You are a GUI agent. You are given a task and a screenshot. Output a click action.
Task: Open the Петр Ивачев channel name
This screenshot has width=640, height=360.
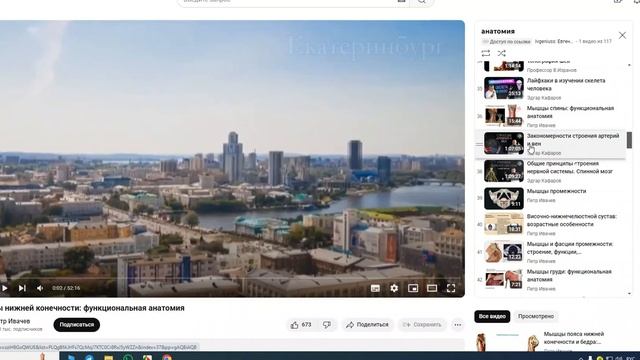(15, 321)
